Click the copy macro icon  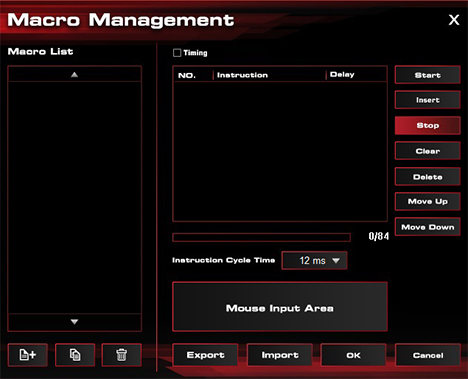point(75,355)
